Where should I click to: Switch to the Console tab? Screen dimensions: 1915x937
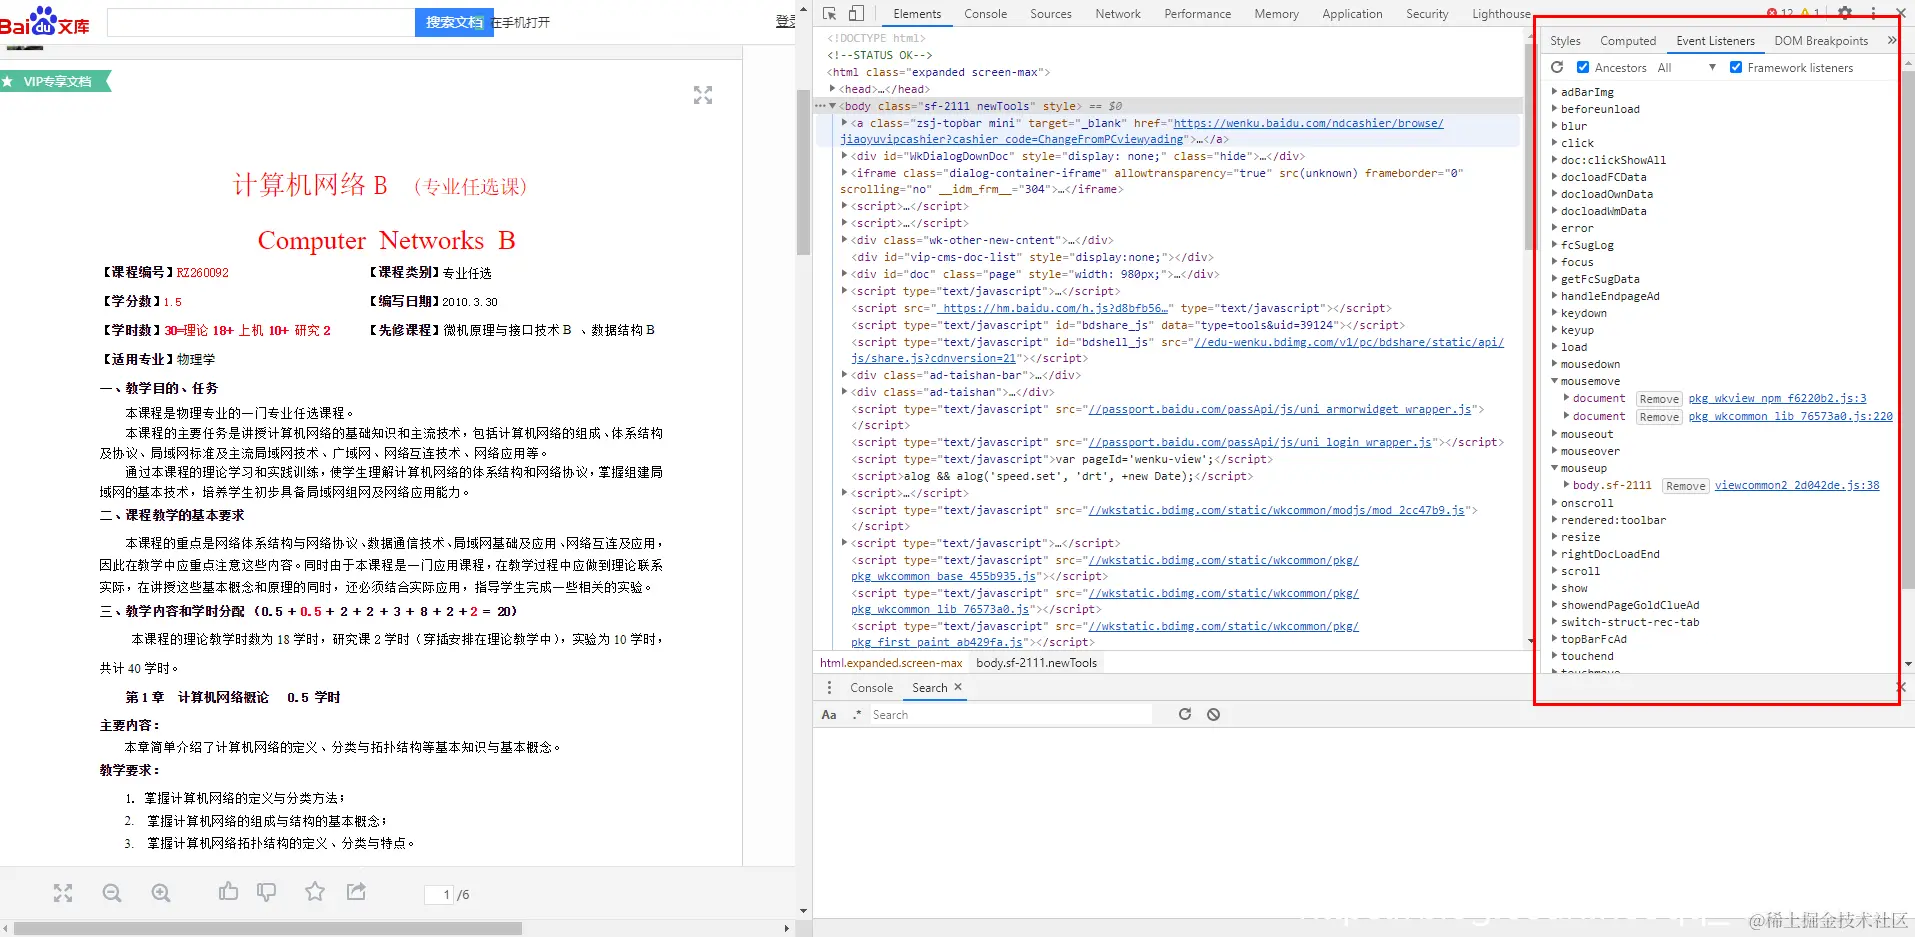pyautogui.click(x=985, y=14)
